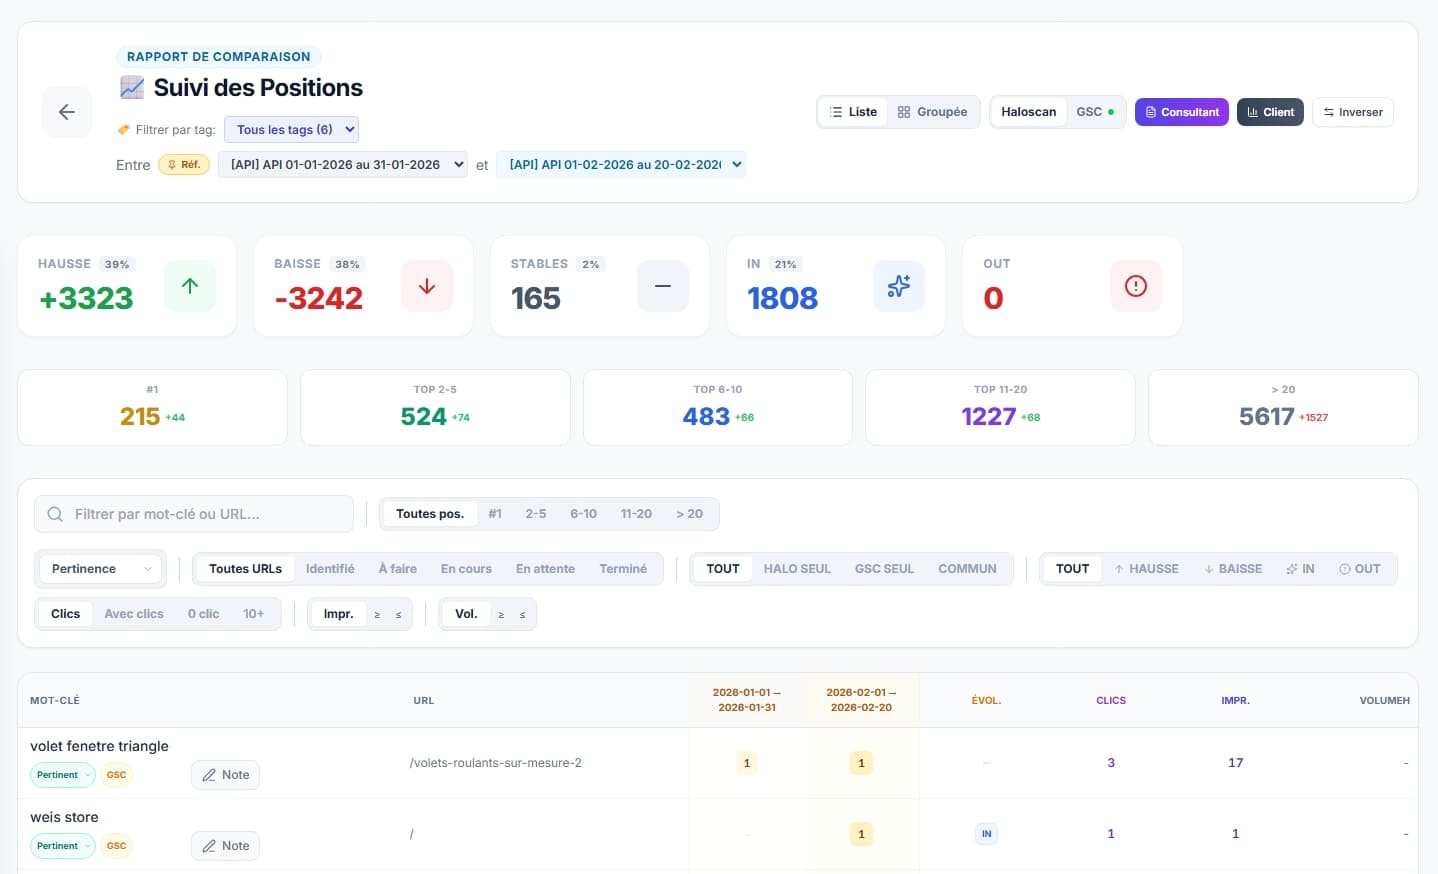
Task: Enable the 'Avec clics' filter
Action: 134,613
